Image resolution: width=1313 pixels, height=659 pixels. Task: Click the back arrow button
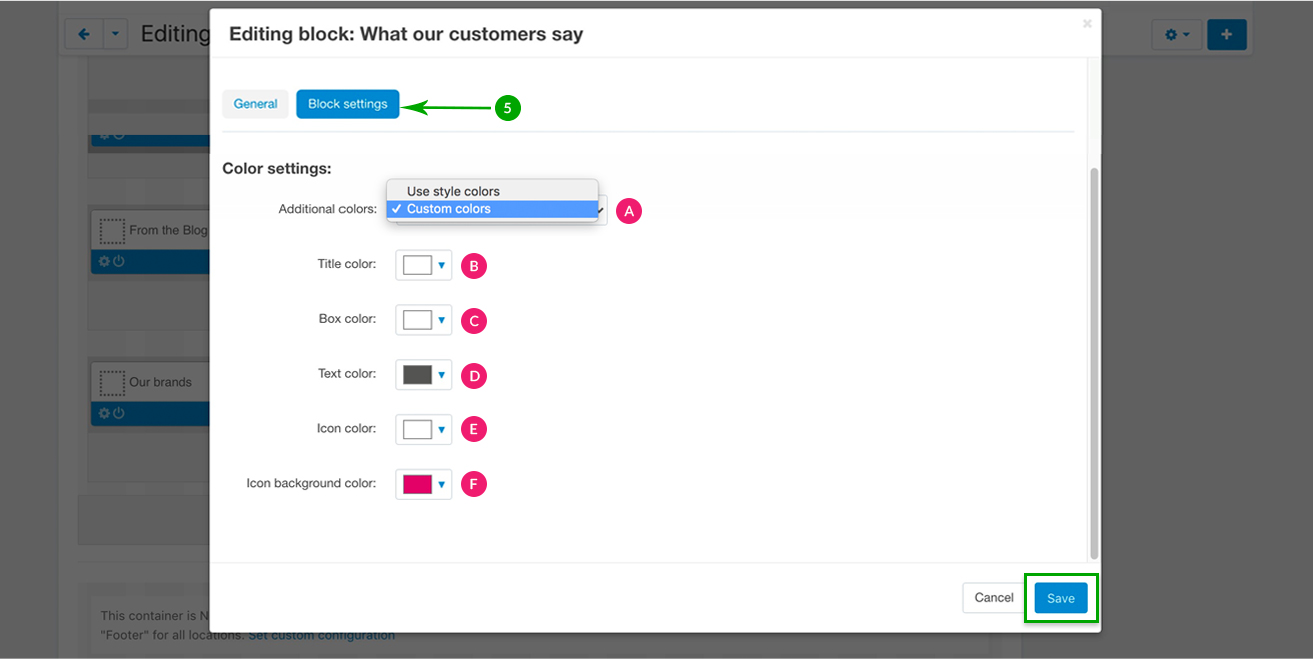pos(84,34)
